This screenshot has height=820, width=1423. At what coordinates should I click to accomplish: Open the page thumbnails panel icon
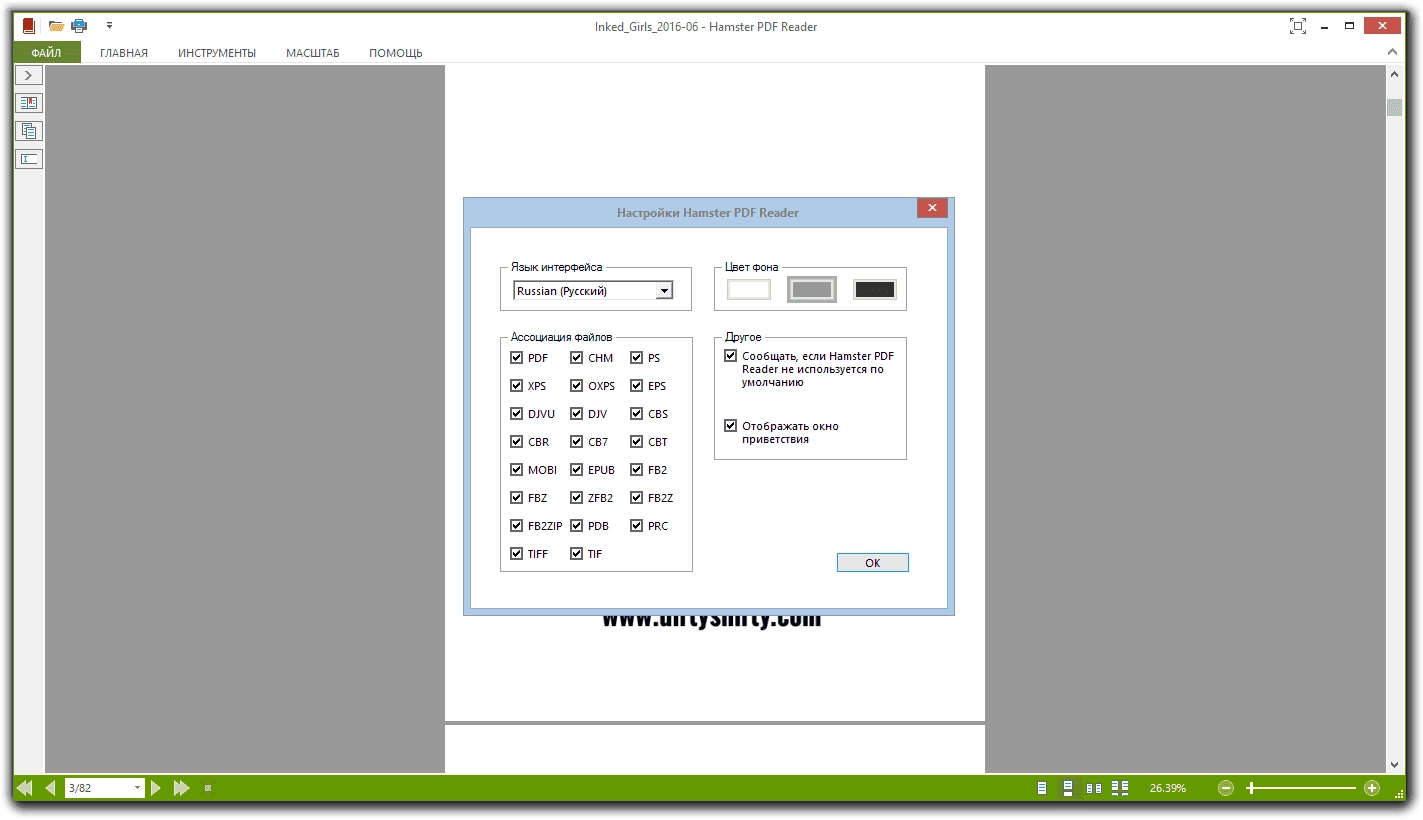coord(29,131)
